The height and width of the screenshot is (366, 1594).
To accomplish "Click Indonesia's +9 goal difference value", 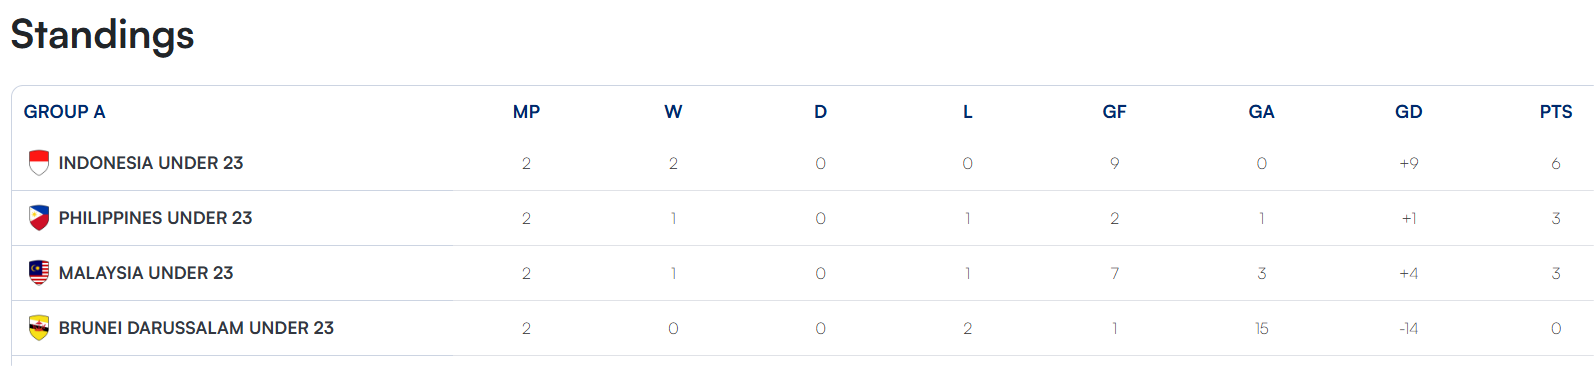I will (x=1408, y=163).
